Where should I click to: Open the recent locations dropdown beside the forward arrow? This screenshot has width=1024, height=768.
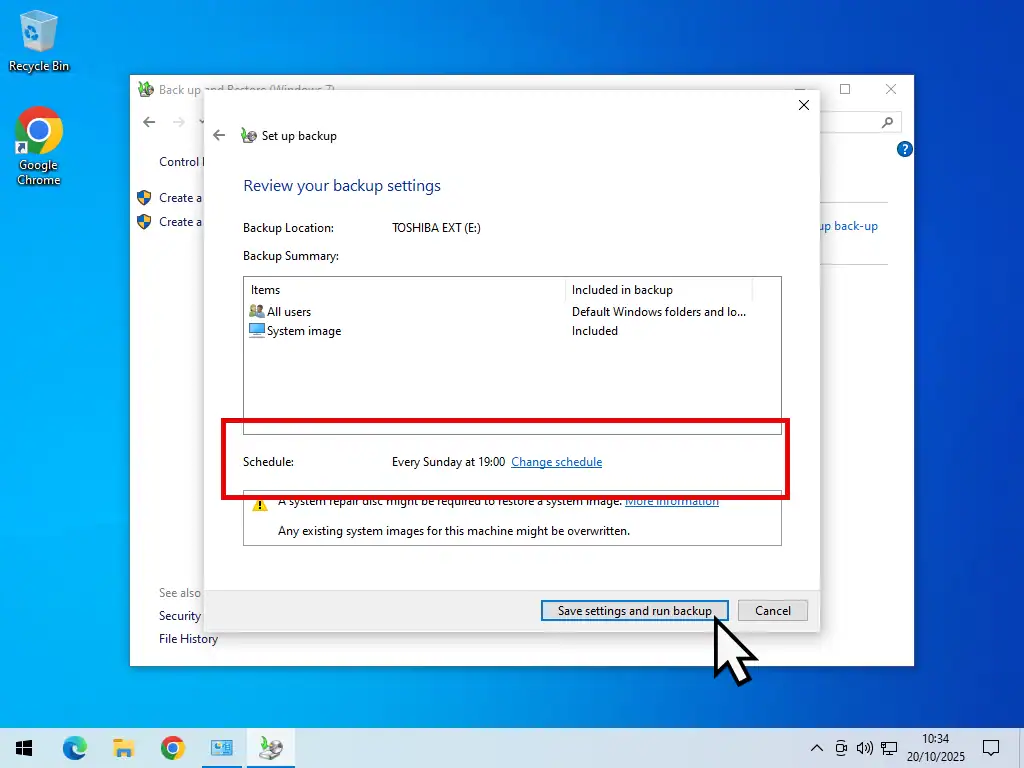click(x=200, y=122)
